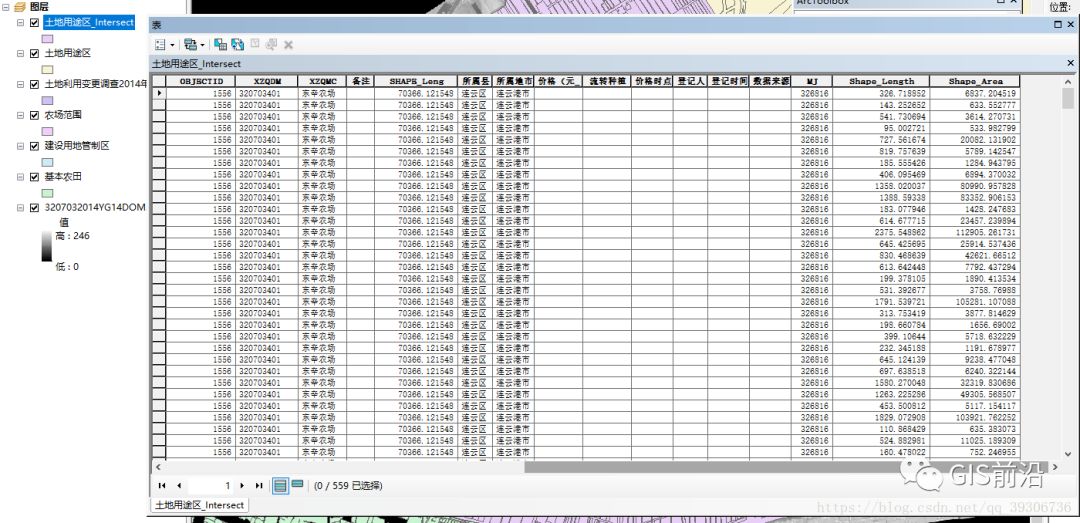
Task: Click the 土地用途区_Intersect layer symbol swatch
Action: 48,39
